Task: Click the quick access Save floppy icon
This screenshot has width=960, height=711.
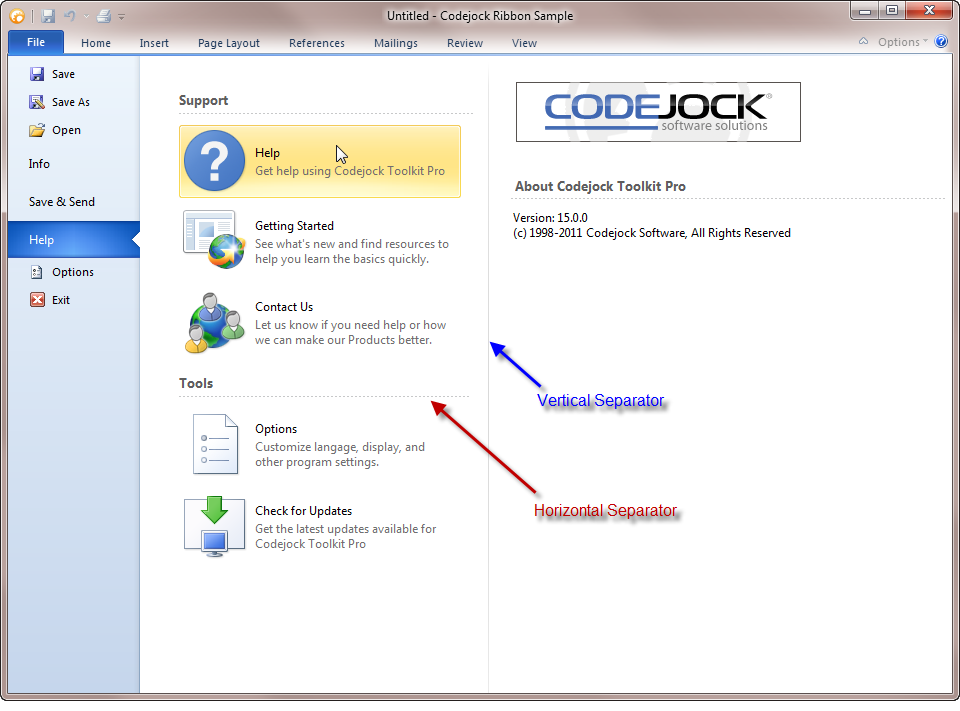Action: tap(48, 16)
